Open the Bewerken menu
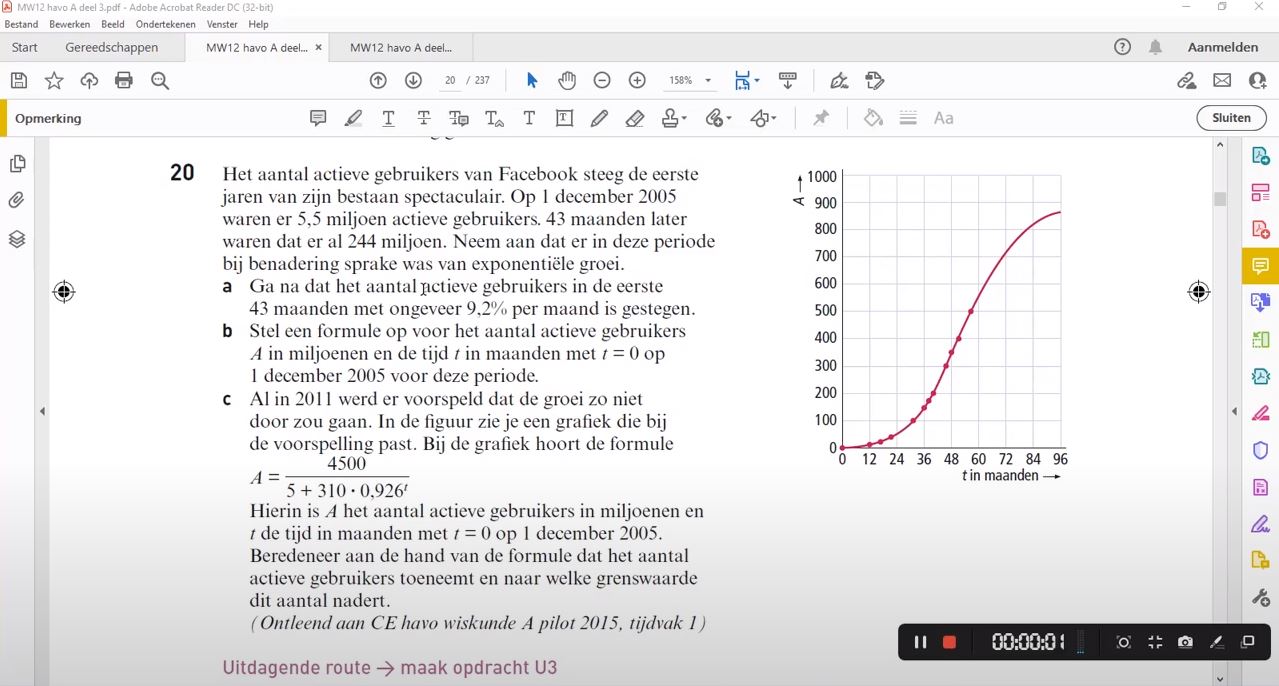This screenshot has width=1279, height=686. coord(70,24)
